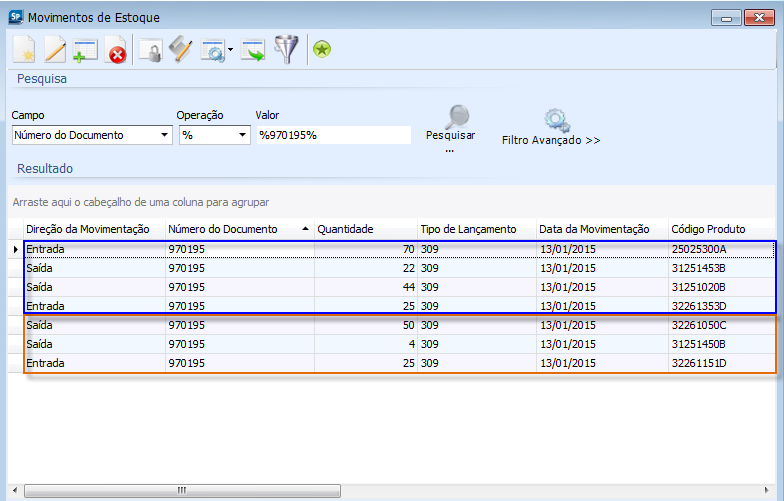Open dropdown arrow beside the gear window icon
The width and height of the screenshot is (784, 501).
pyautogui.click(x=231, y=50)
